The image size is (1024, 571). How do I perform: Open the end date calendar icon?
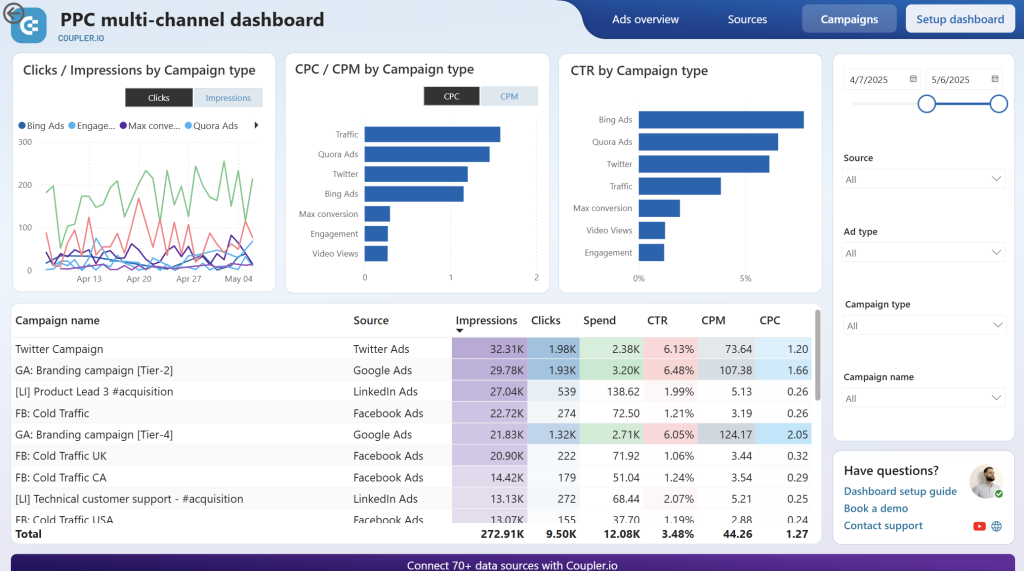click(x=995, y=79)
